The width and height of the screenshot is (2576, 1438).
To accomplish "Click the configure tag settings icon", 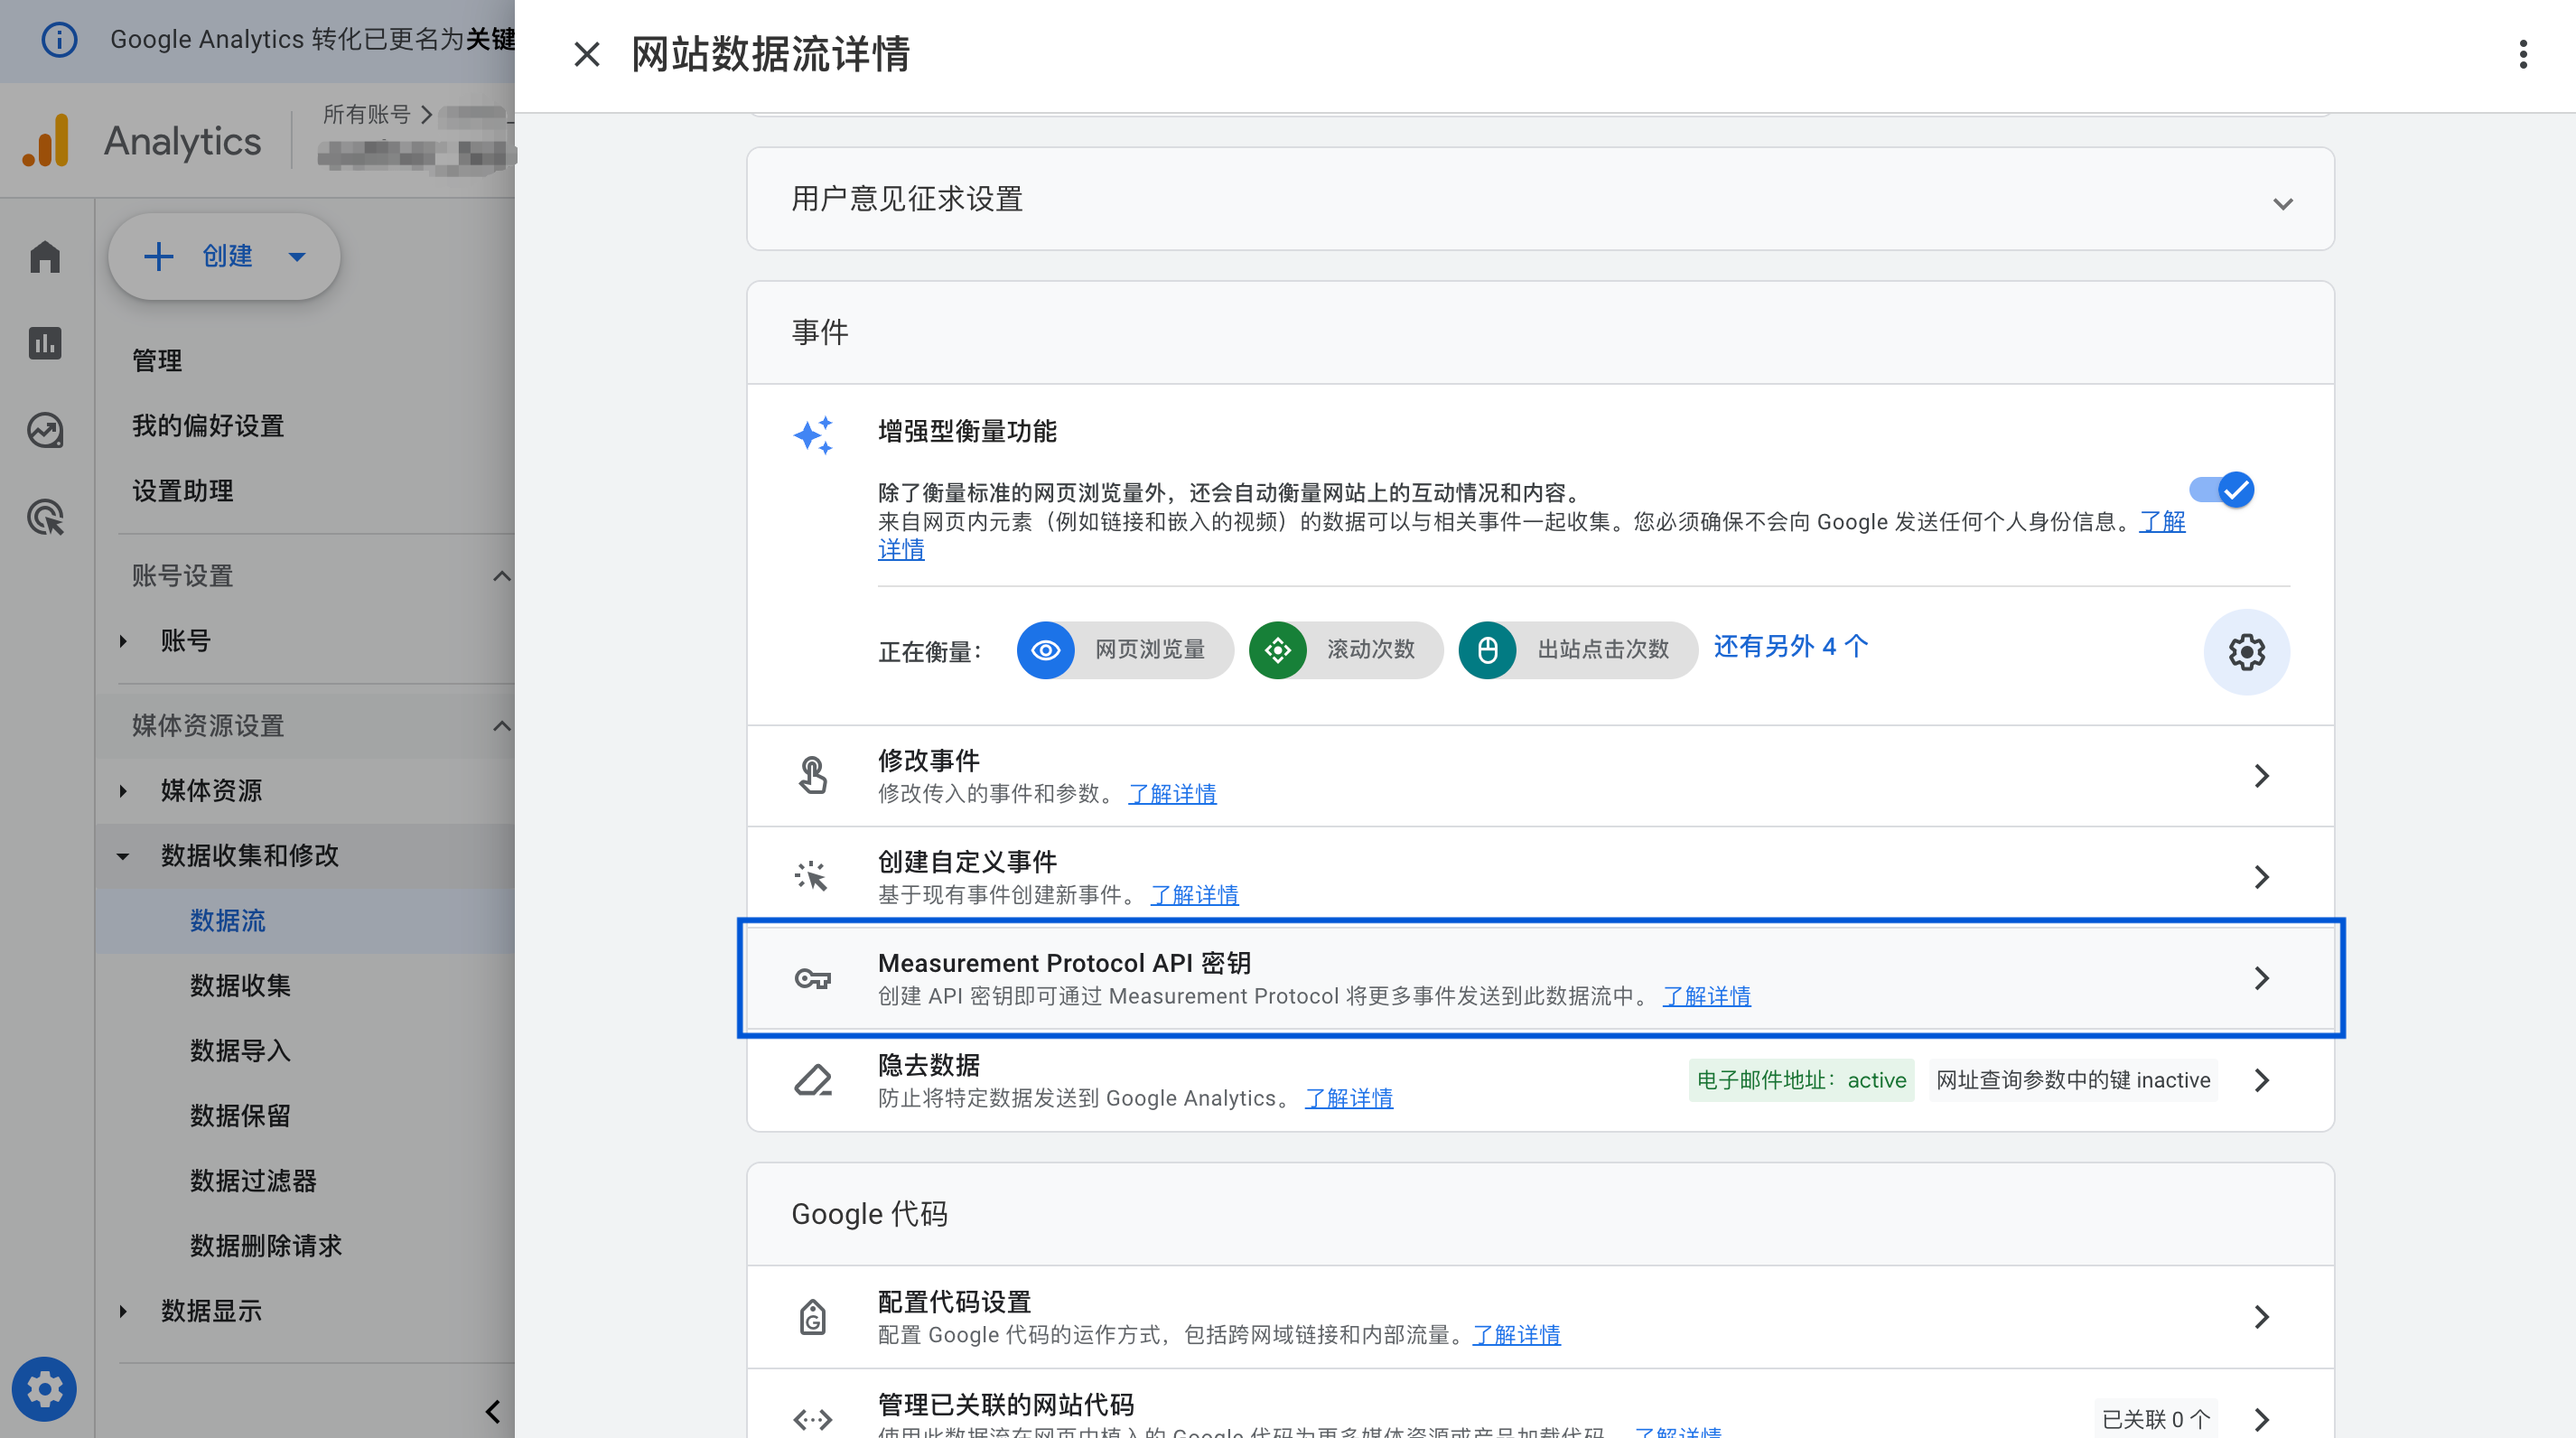I will point(813,1316).
